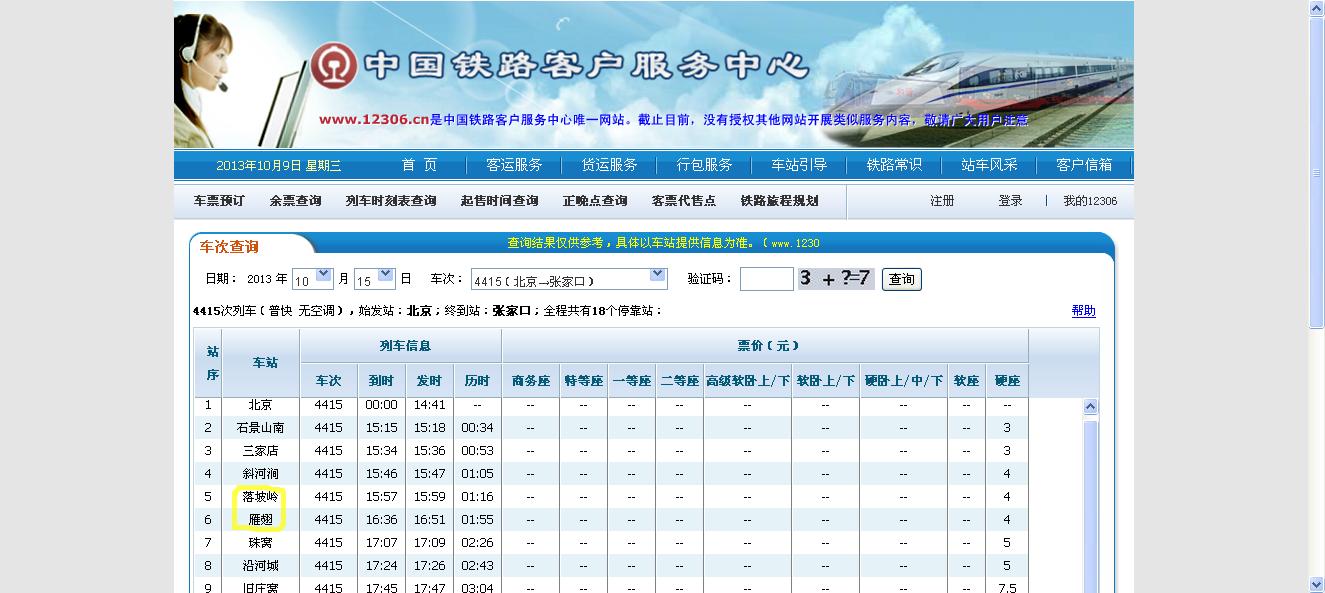This screenshot has height=593, width=1325.
Task: Click the 斜河涧 station cell
Action: (x=260, y=474)
